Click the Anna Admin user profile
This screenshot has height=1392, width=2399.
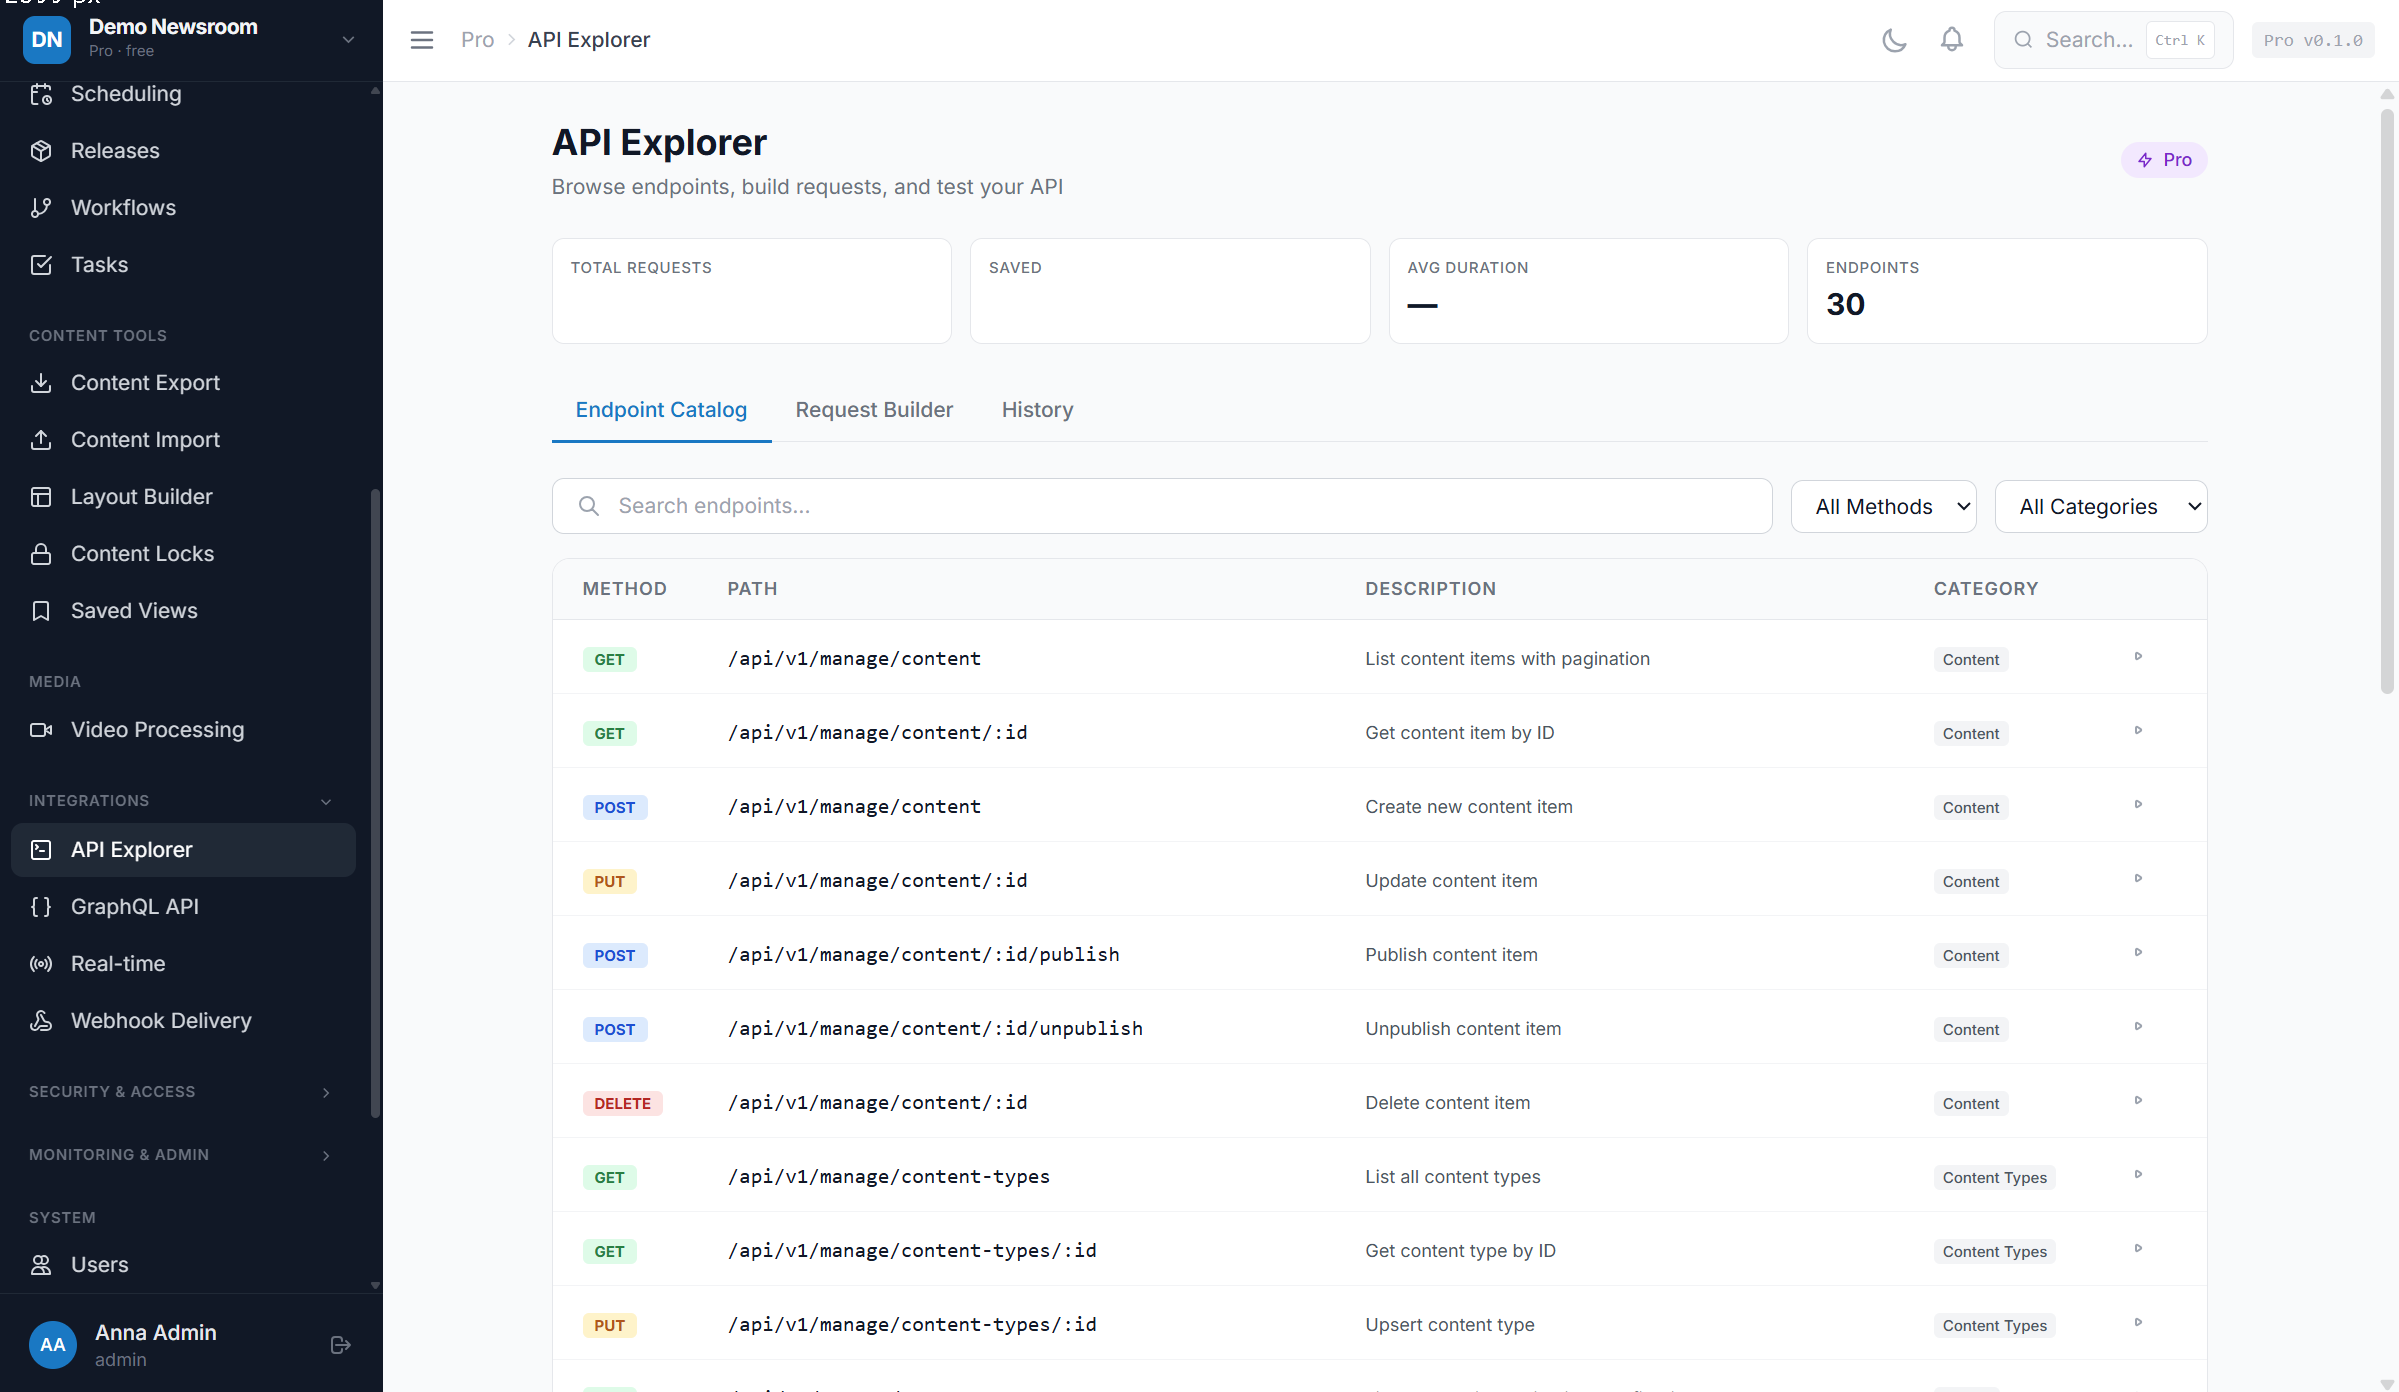point(155,1345)
